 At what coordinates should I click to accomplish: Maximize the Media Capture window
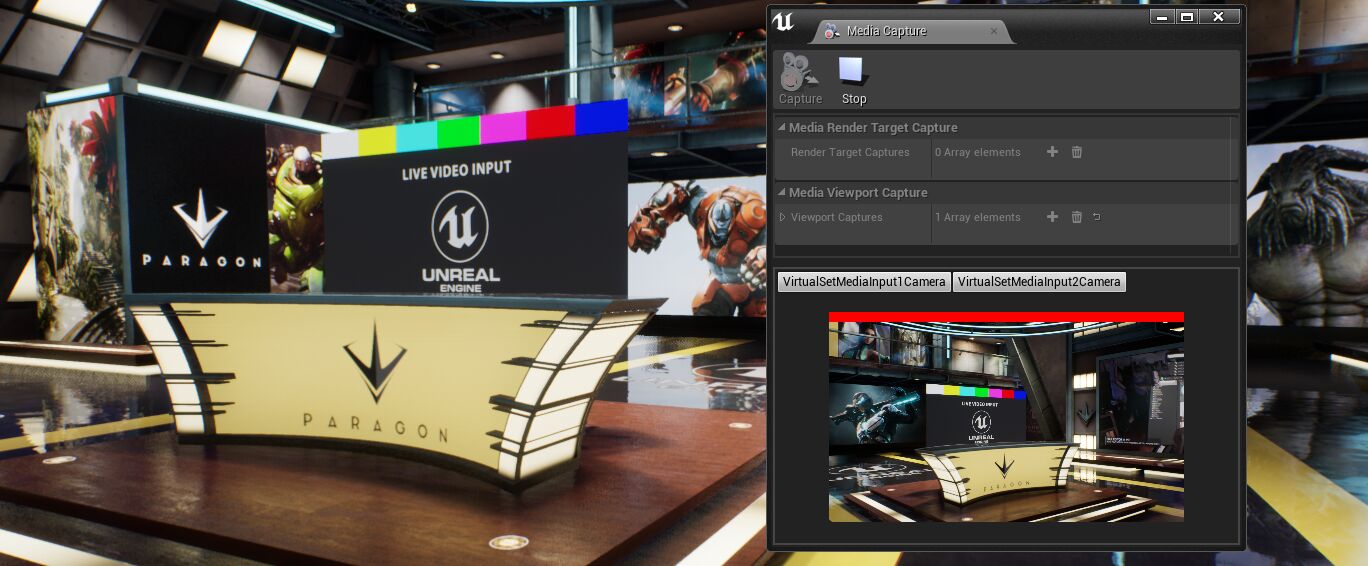point(1187,16)
